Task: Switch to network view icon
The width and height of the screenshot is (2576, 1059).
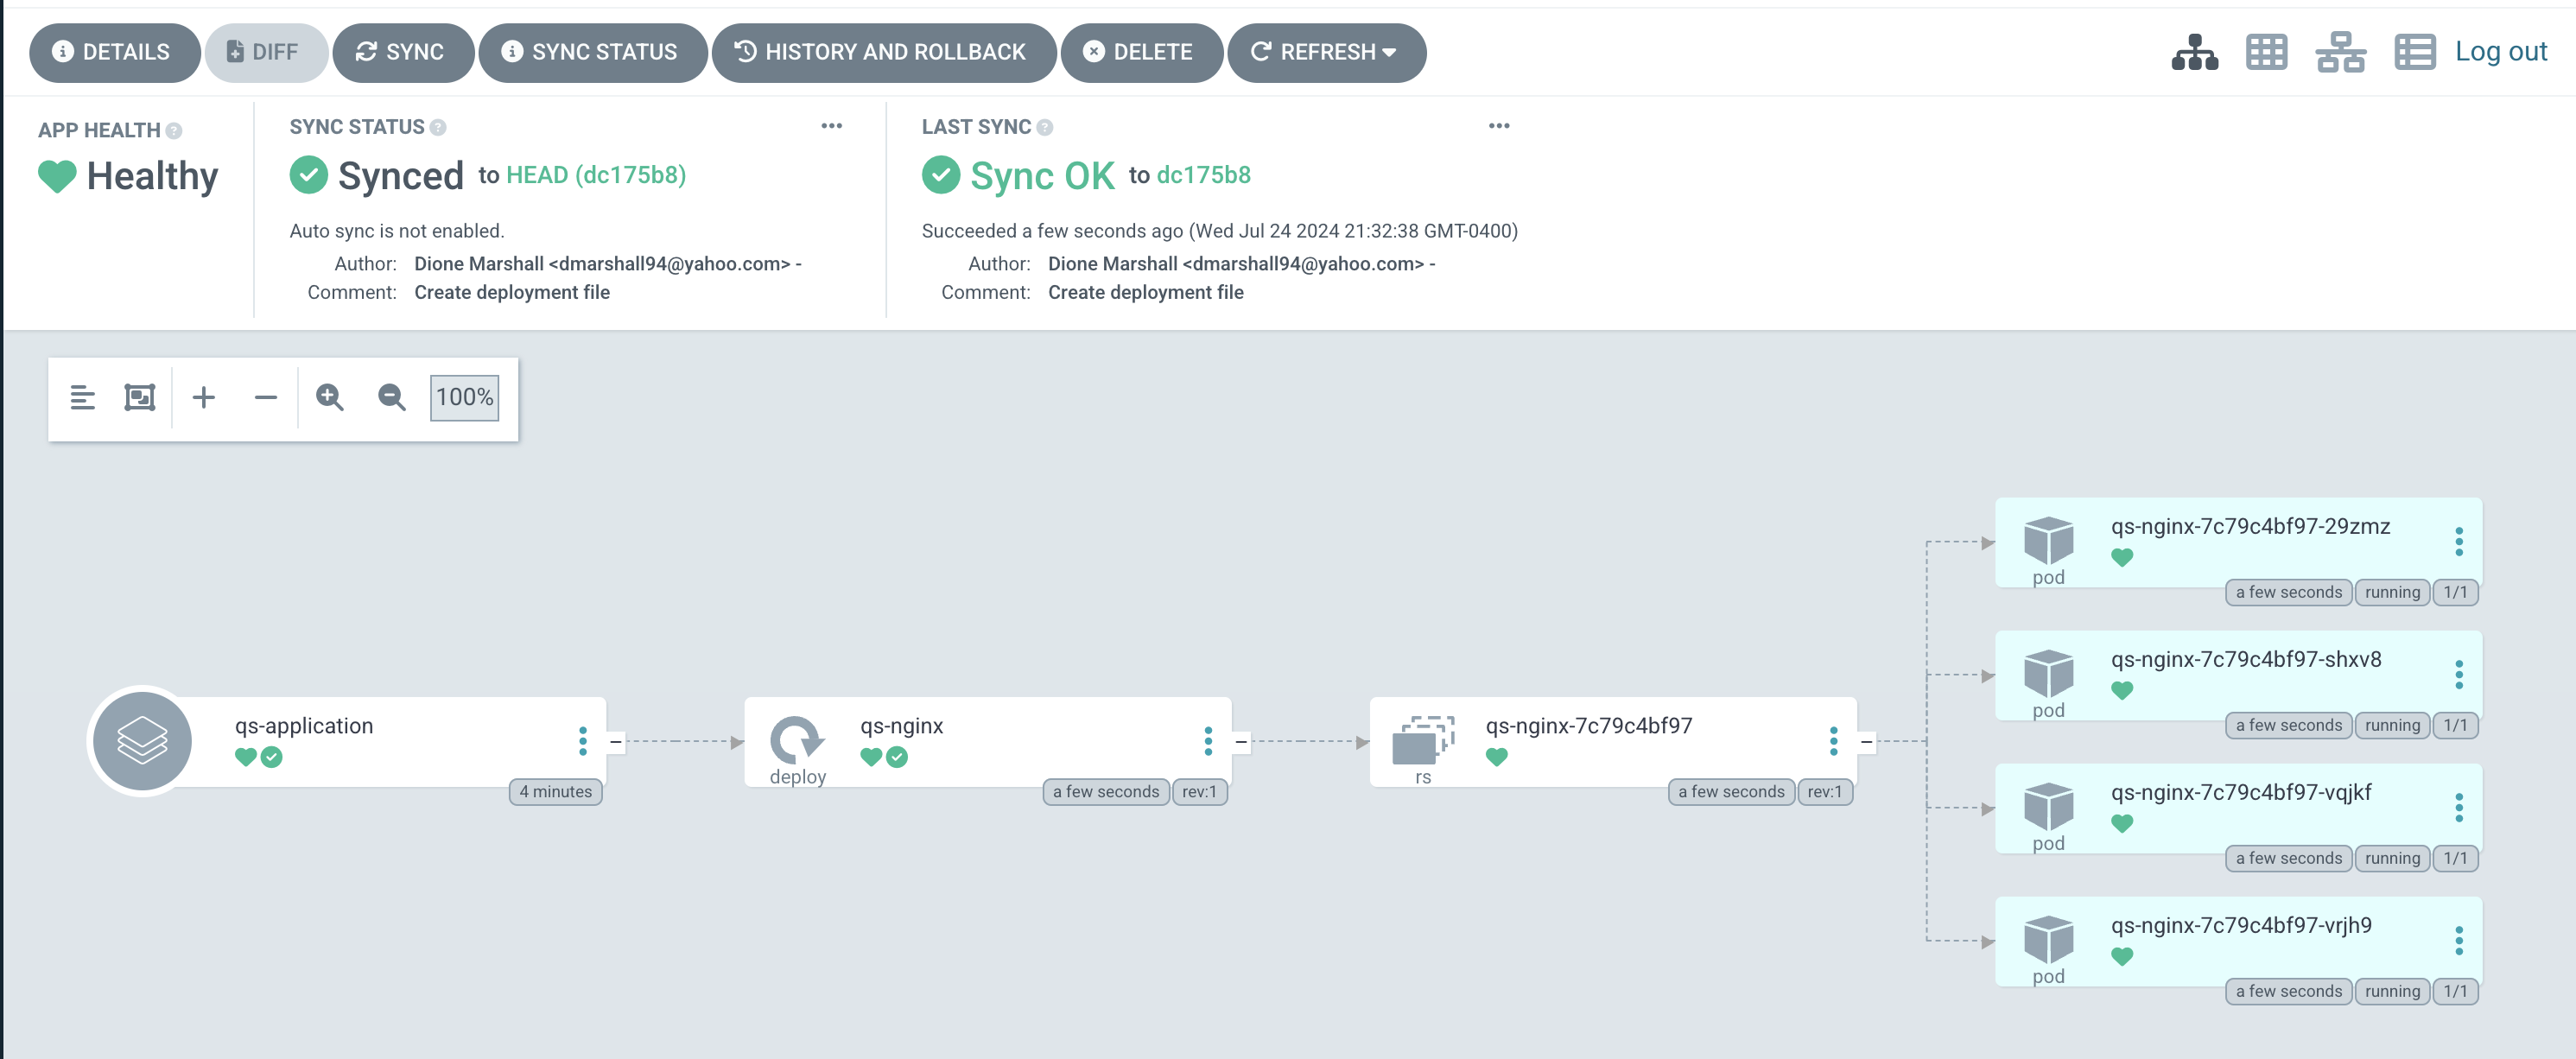Action: pyautogui.click(x=2340, y=52)
